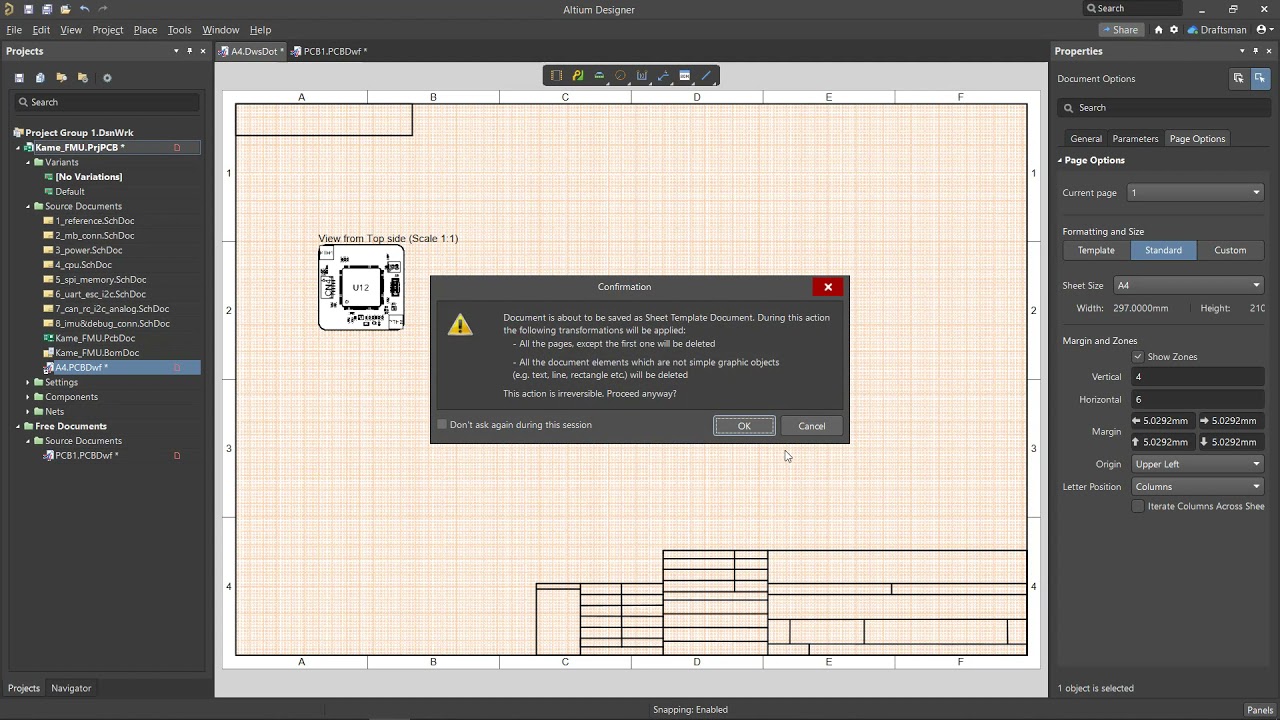Open the preferences gear near Share

pyautogui.click(x=1174, y=30)
